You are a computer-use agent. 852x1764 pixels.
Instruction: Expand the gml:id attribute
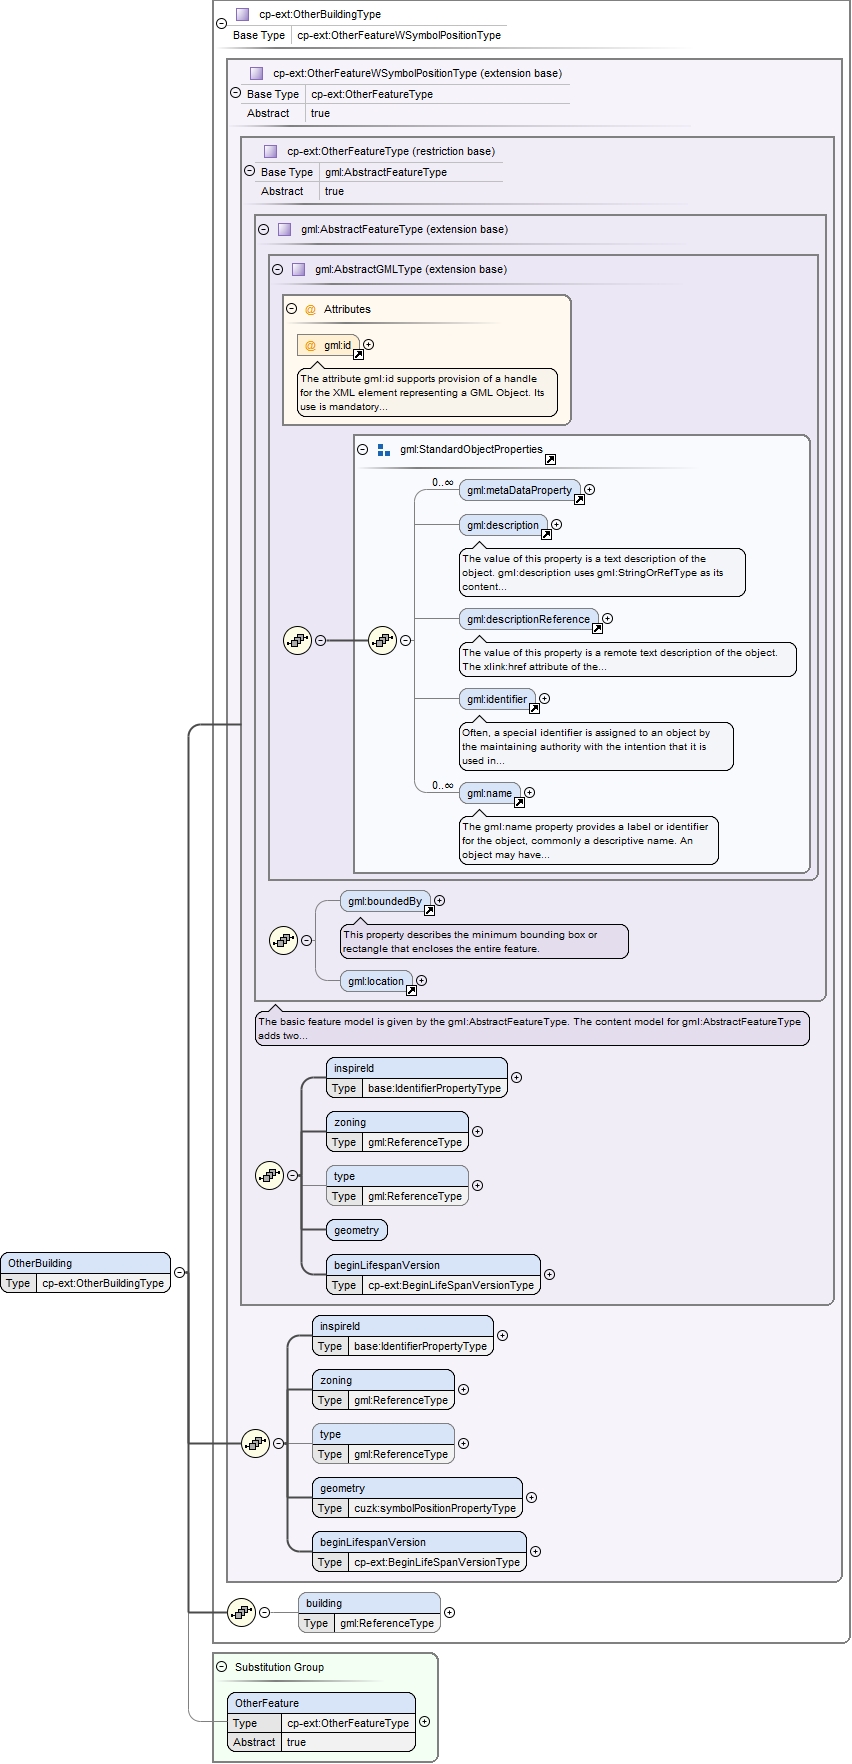[368, 344]
